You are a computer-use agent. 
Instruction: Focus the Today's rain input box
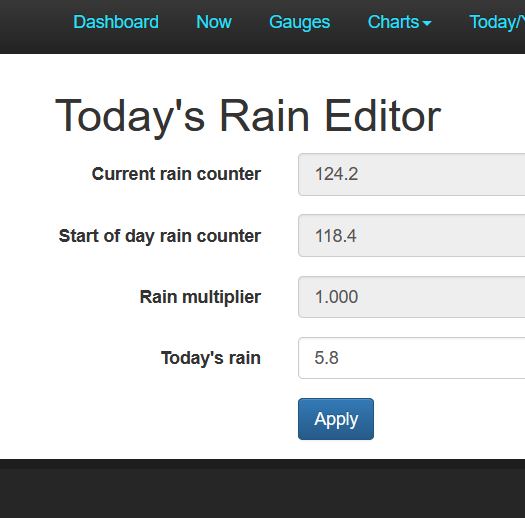pyautogui.click(x=411, y=358)
